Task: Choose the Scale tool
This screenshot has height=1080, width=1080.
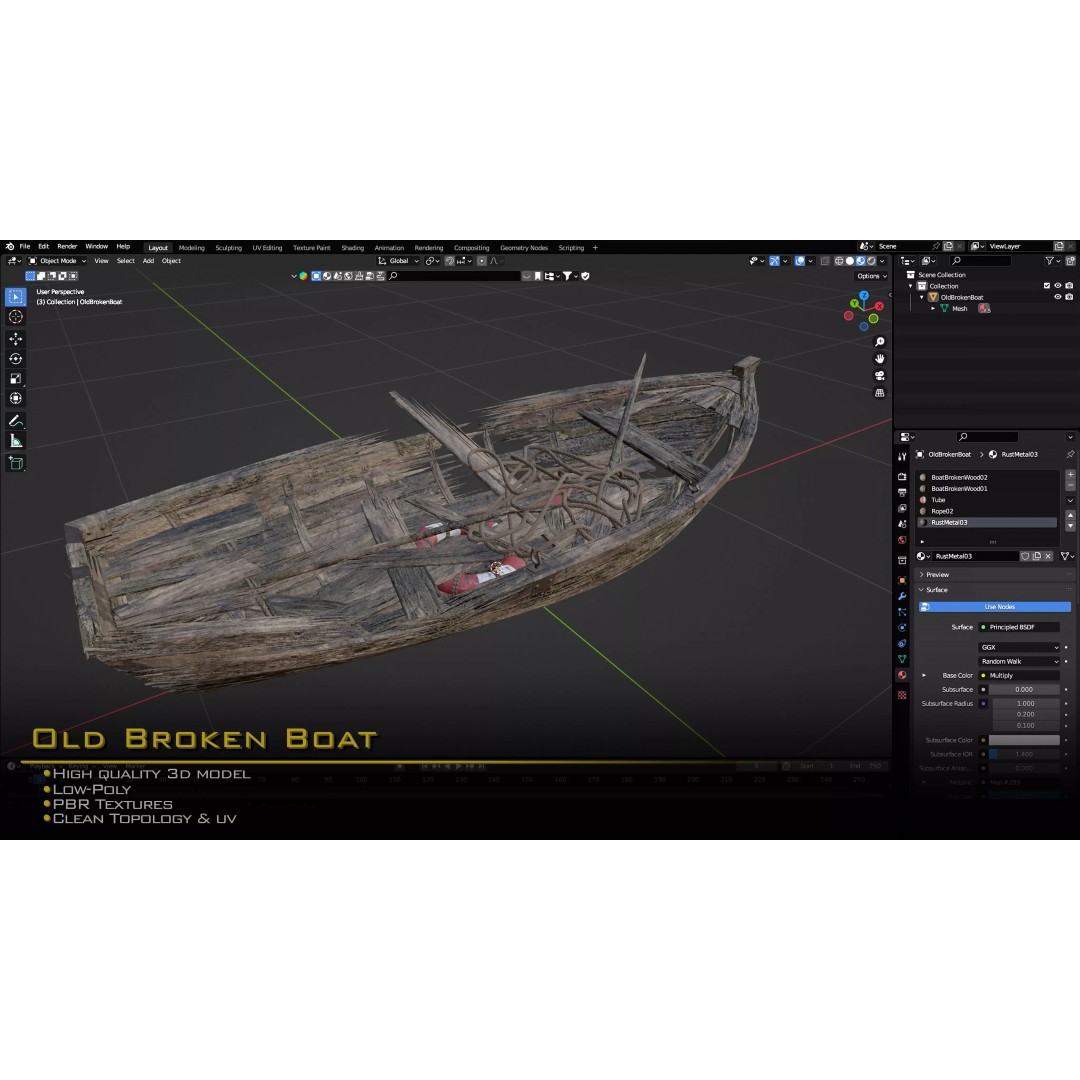Action: pyautogui.click(x=16, y=379)
